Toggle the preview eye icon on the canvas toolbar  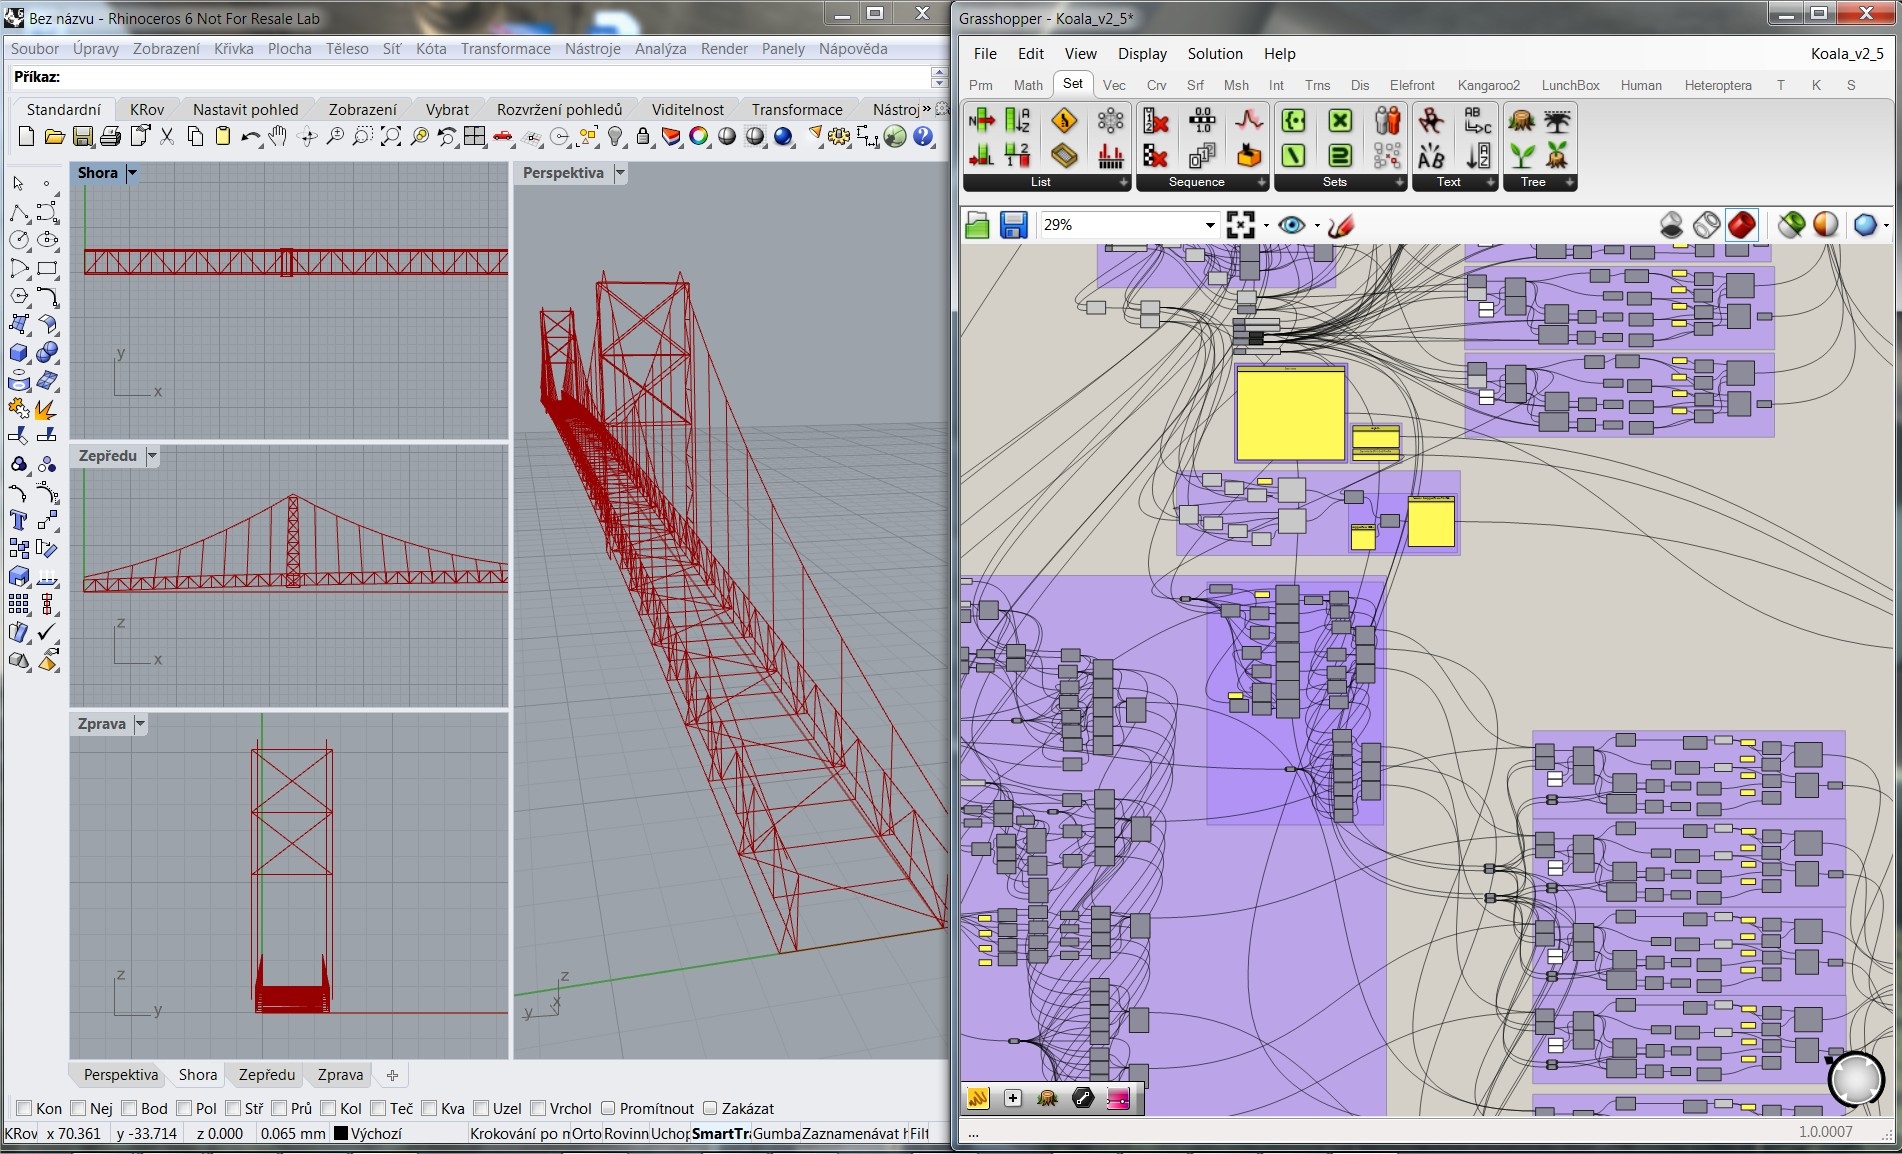[1291, 225]
